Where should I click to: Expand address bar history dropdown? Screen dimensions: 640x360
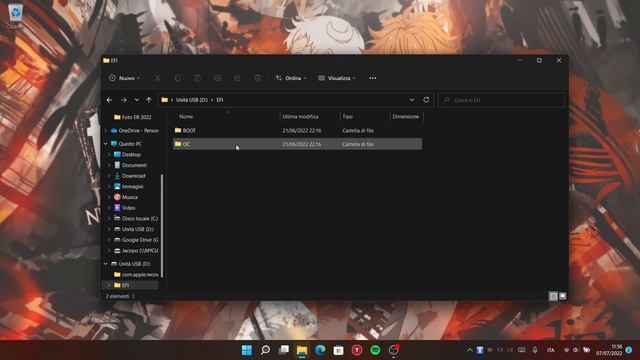coord(412,100)
